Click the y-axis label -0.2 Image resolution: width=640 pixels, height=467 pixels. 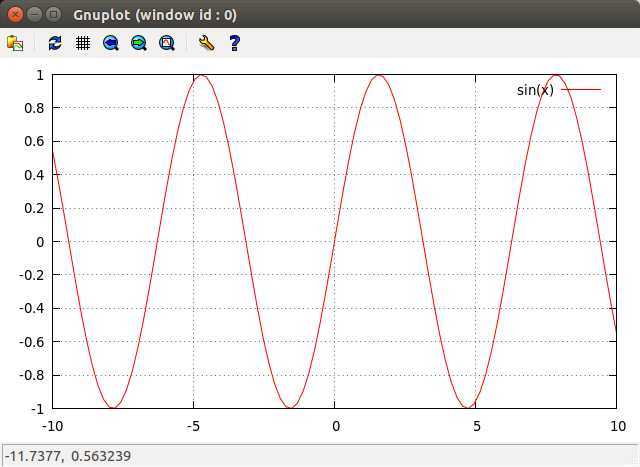31,275
